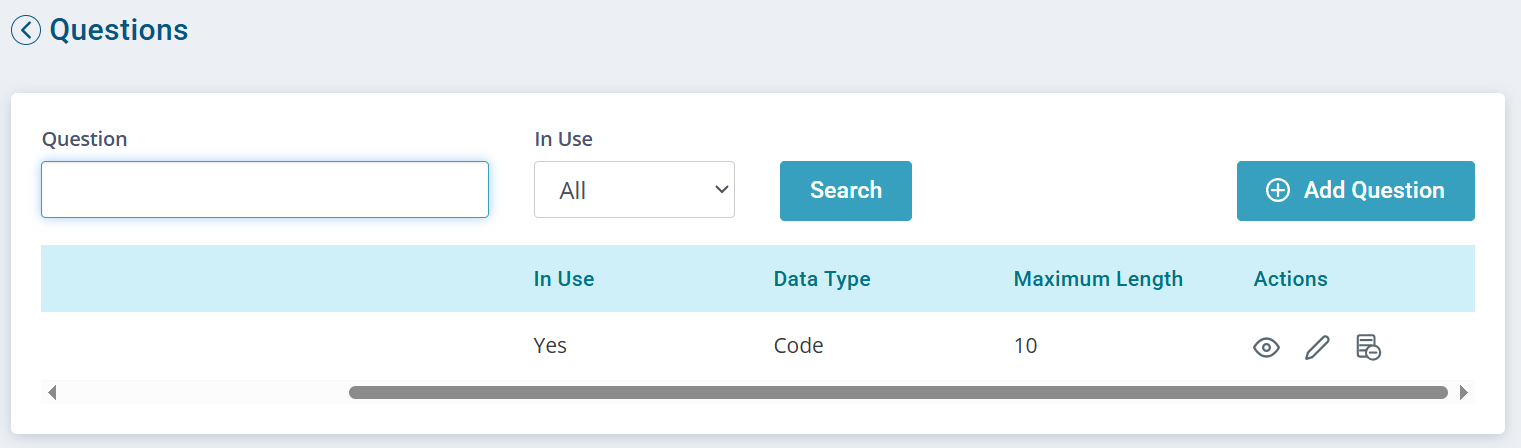
Task: Click the Questions page title
Action: (x=119, y=30)
